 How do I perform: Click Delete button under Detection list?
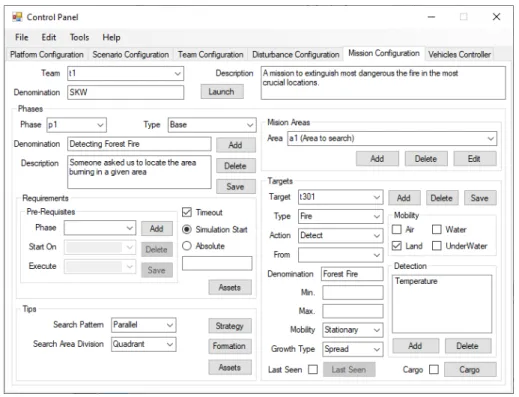click(468, 346)
